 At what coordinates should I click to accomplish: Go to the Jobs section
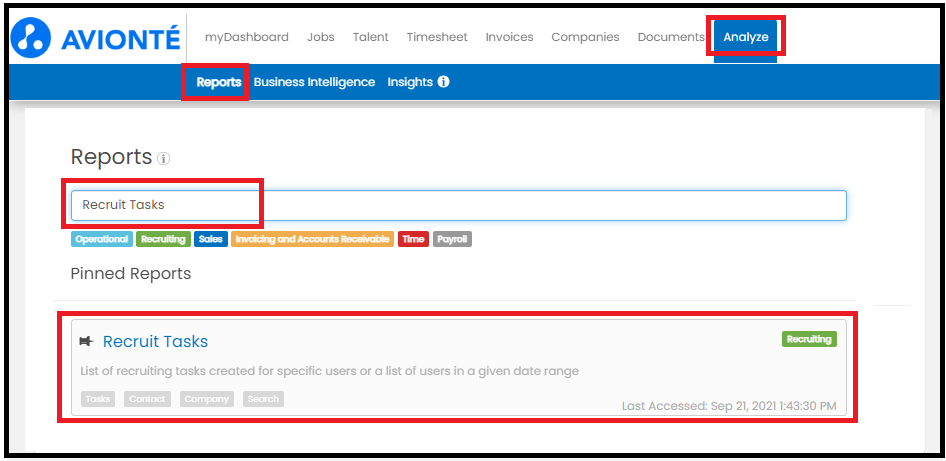pyautogui.click(x=320, y=37)
